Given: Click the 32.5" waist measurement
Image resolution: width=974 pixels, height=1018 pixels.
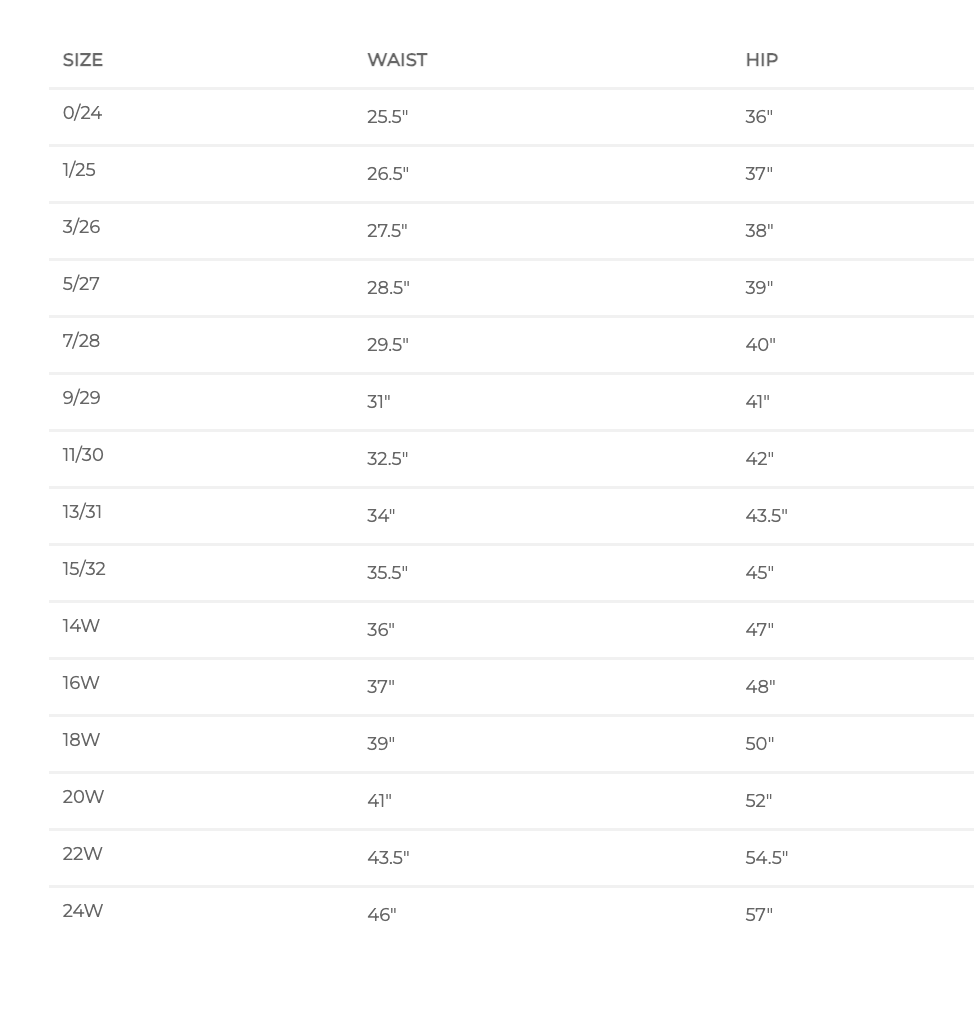Looking at the screenshot, I should (x=388, y=459).
